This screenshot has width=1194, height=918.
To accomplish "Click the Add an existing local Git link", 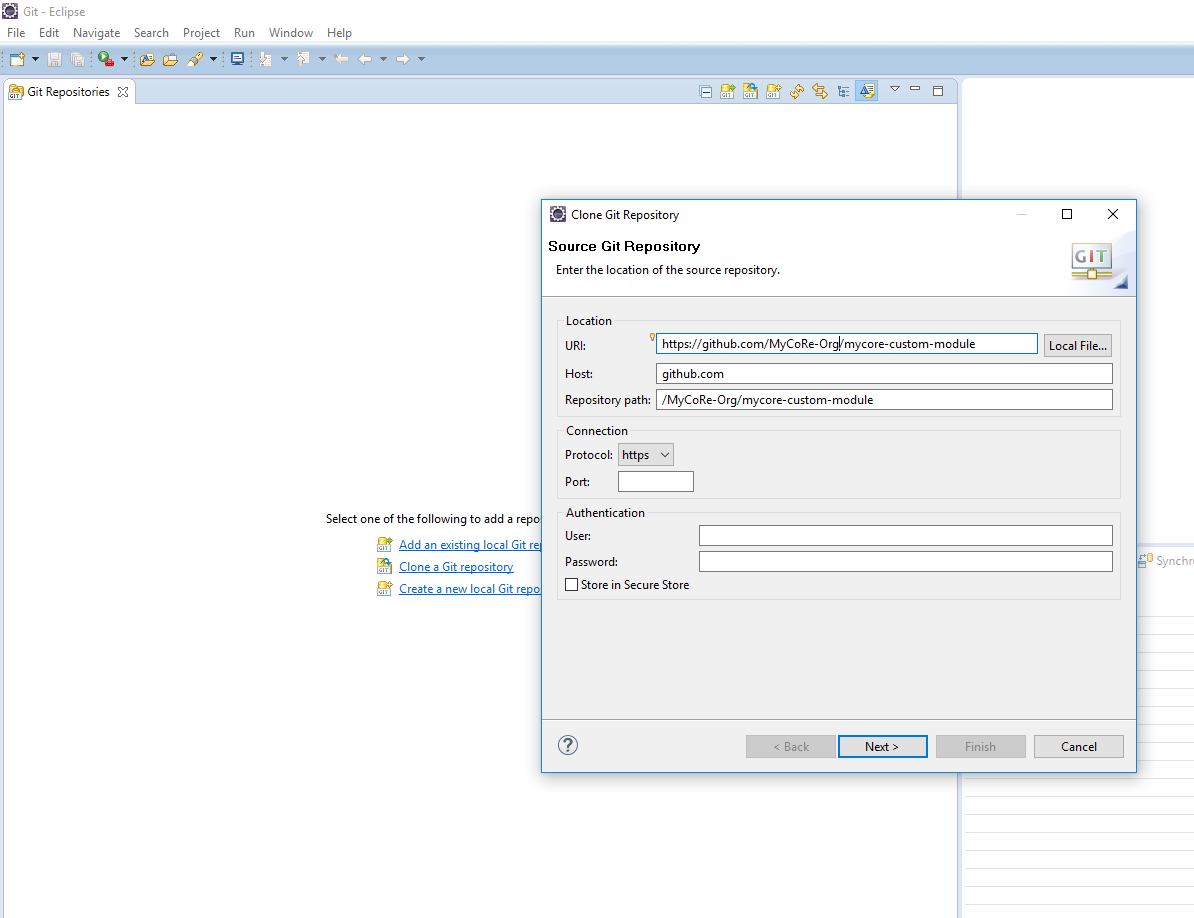I will [470, 545].
